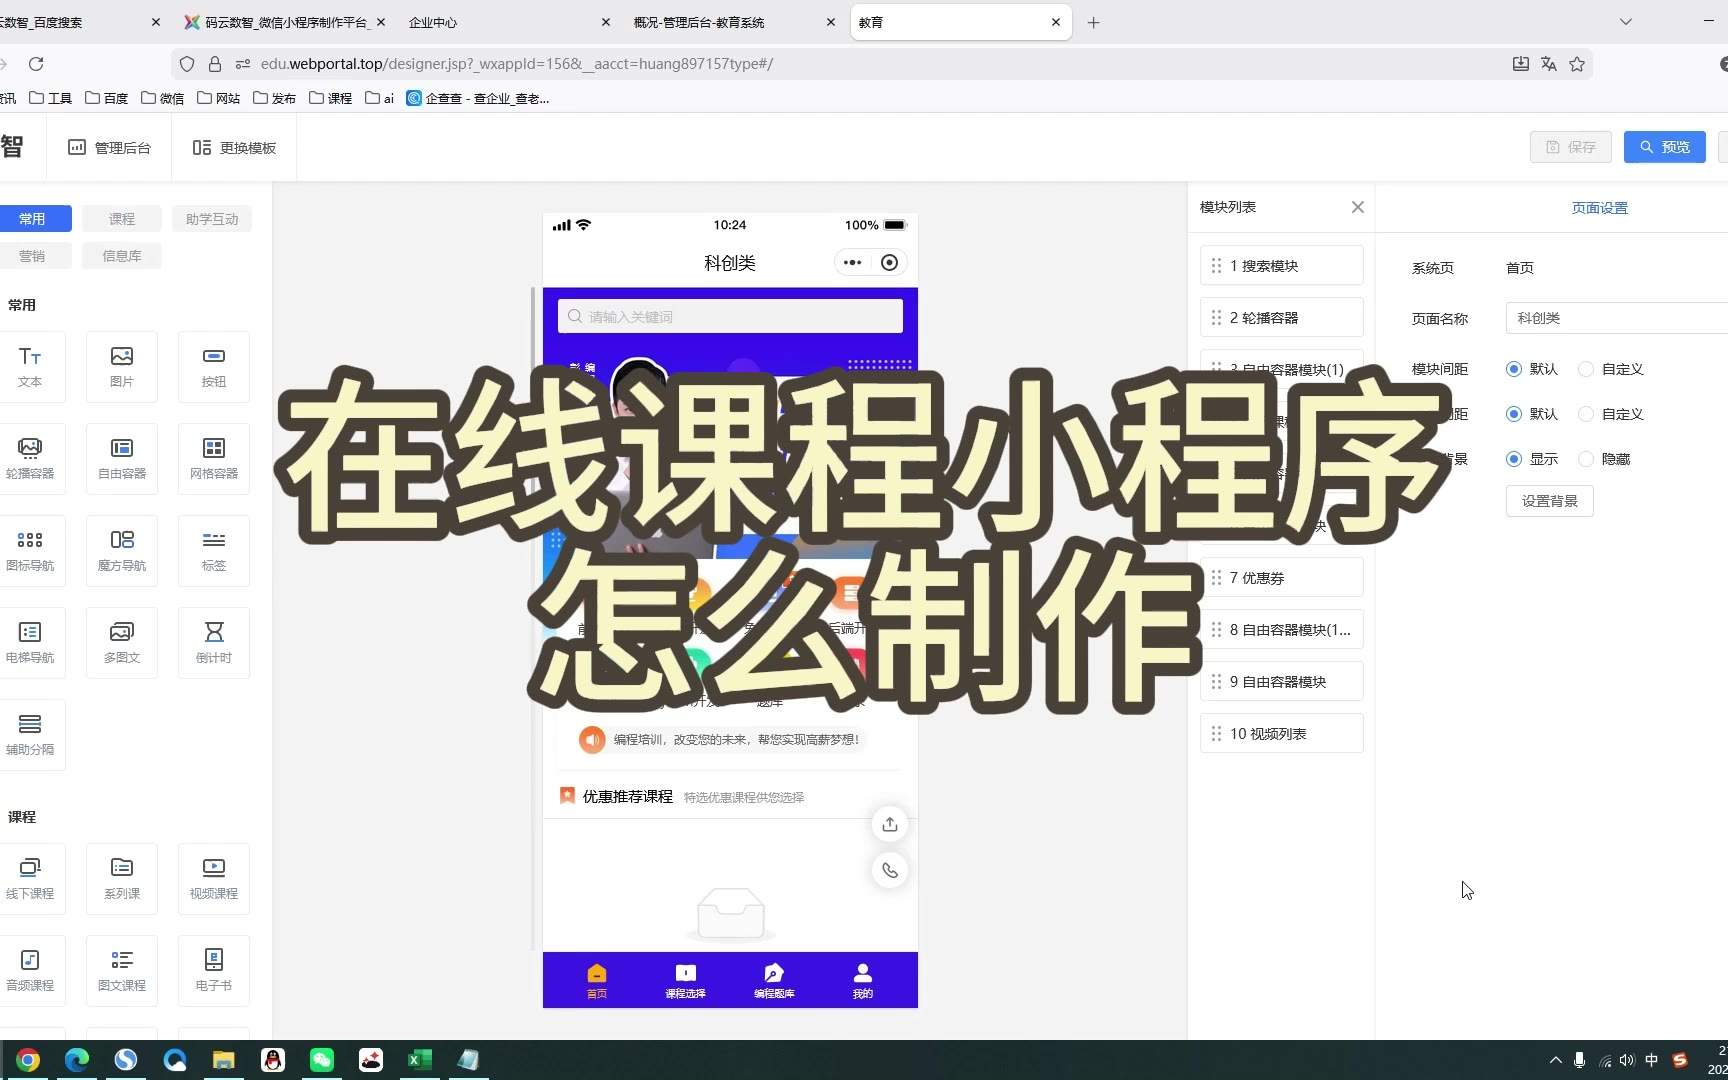Add the 图片 image component

(x=122, y=366)
